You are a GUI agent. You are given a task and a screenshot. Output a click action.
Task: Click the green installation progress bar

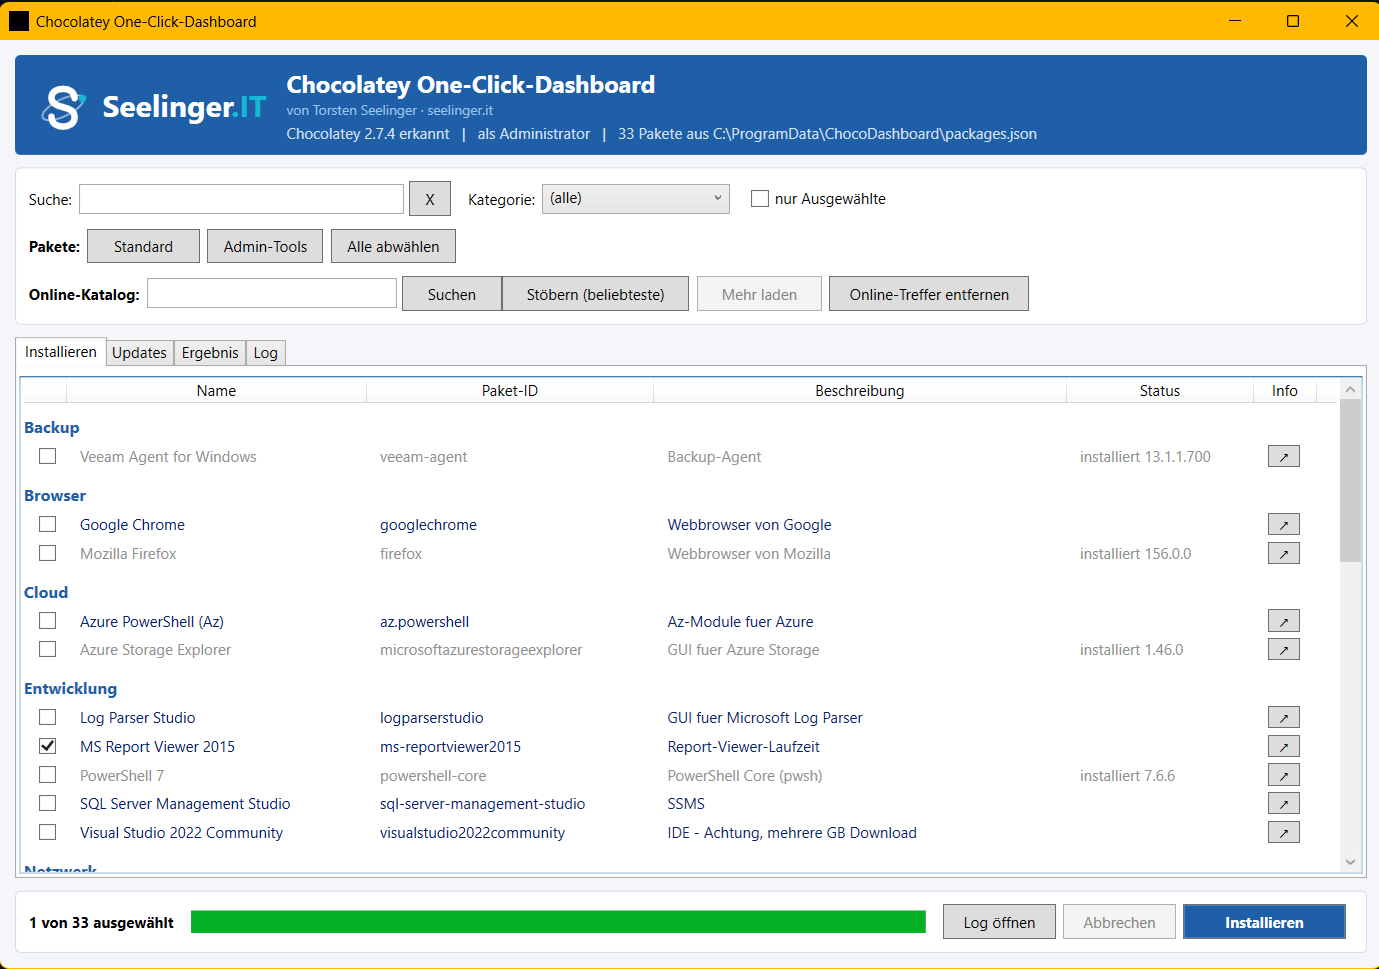click(x=558, y=922)
